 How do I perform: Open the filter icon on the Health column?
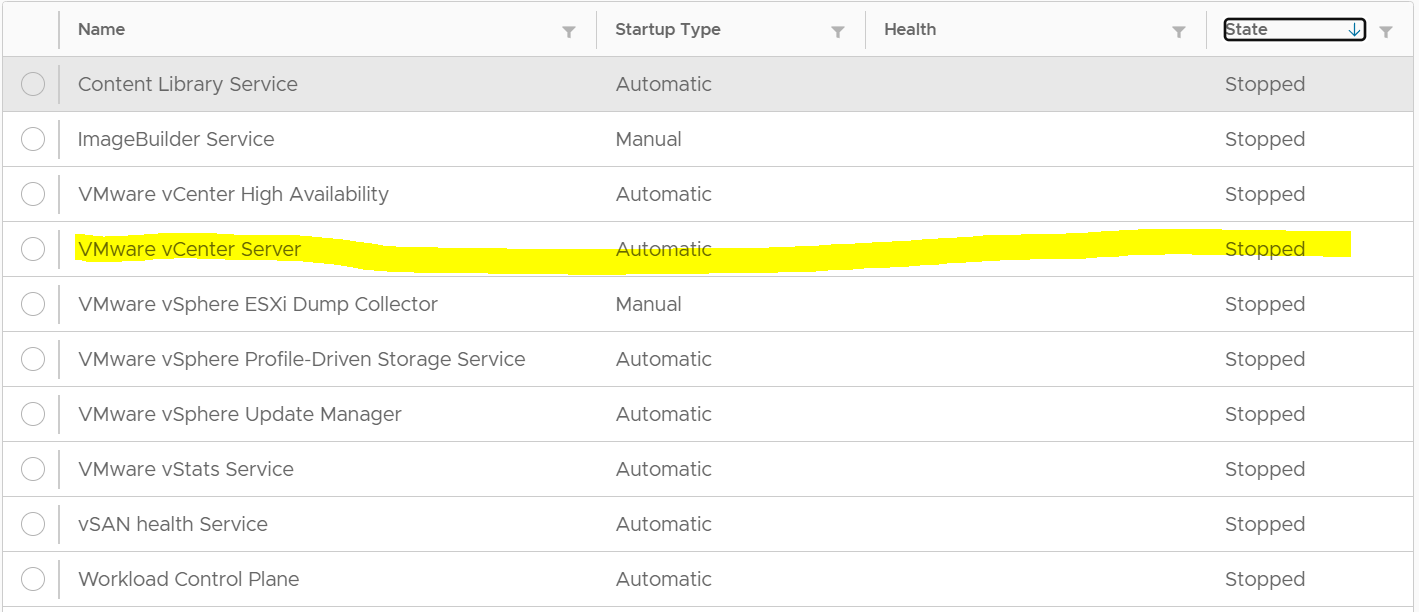tap(1179, 30)
